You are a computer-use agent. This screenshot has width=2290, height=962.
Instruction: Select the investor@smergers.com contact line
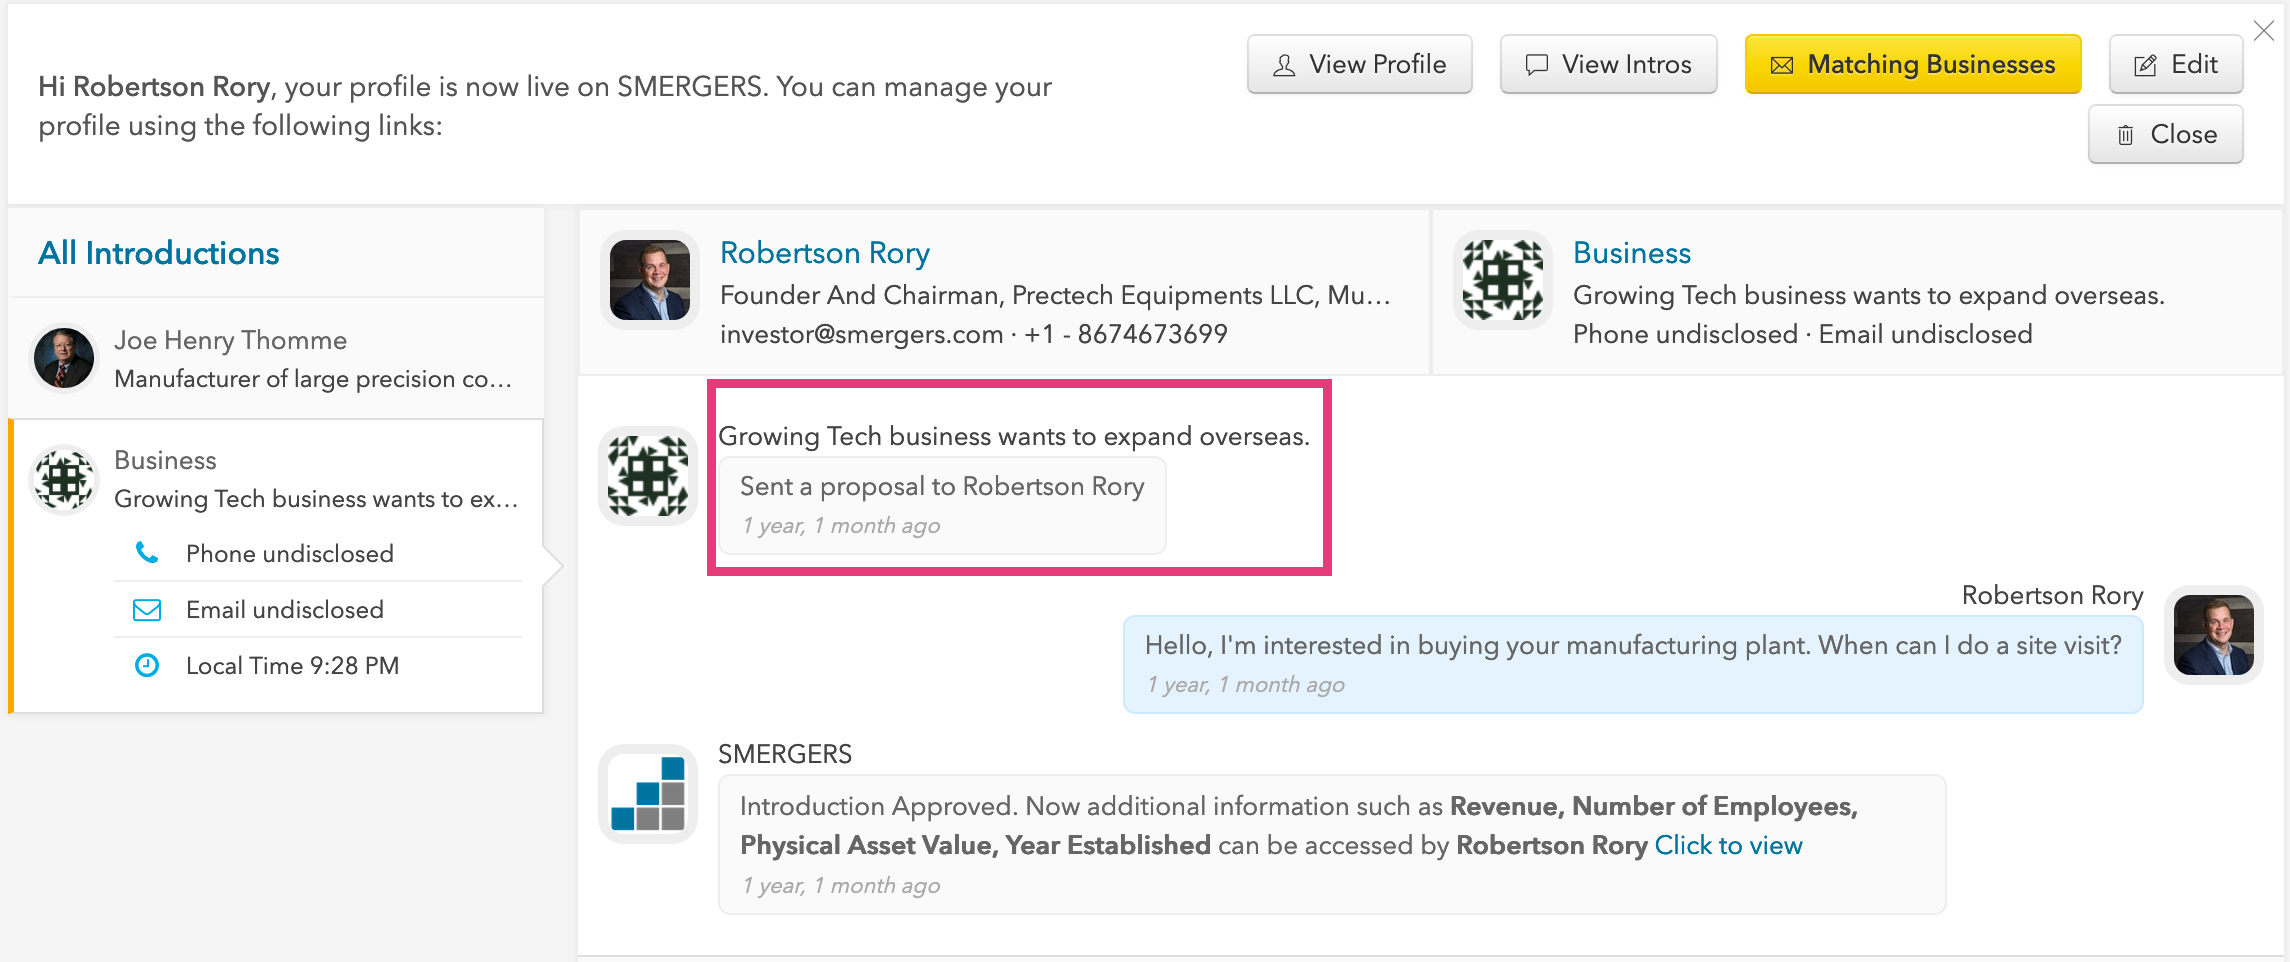[973, 334]
